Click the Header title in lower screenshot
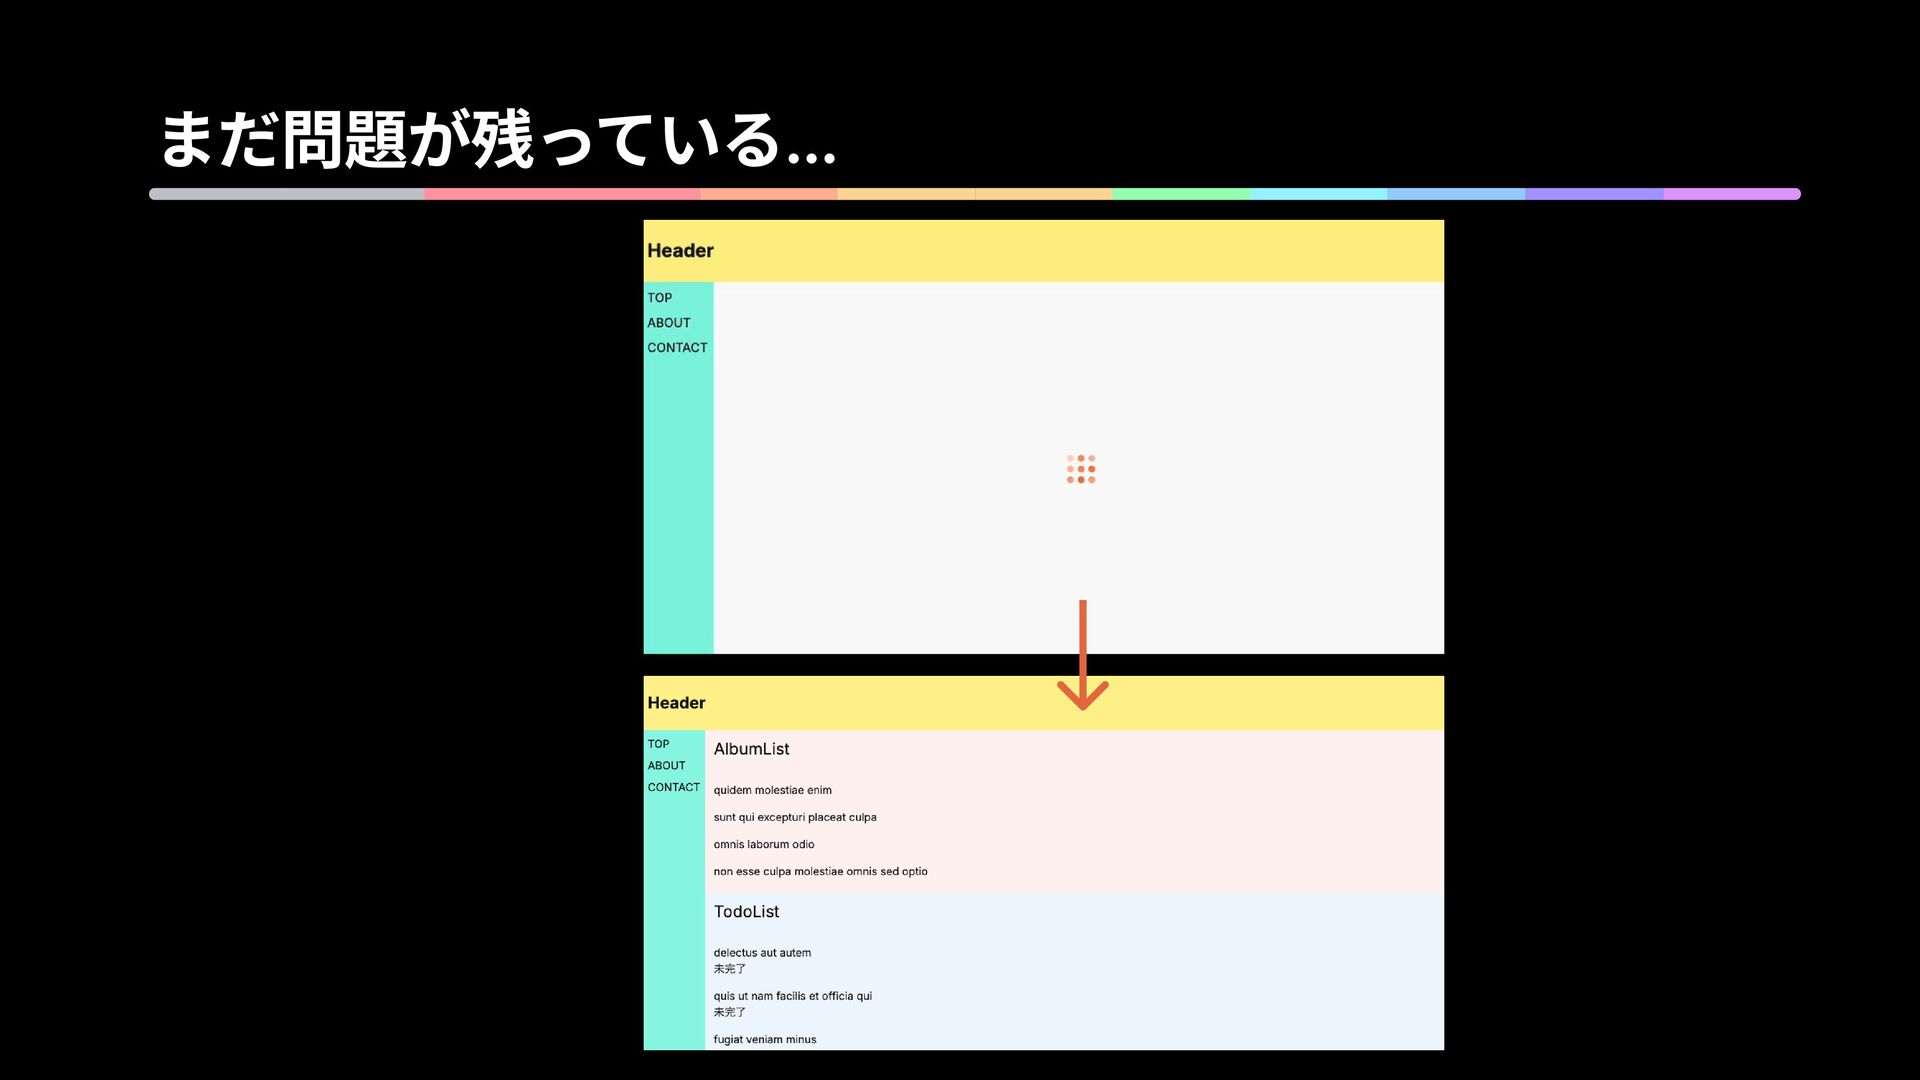The height and width of the screenshot is (1080, 1920). (676, 703)
